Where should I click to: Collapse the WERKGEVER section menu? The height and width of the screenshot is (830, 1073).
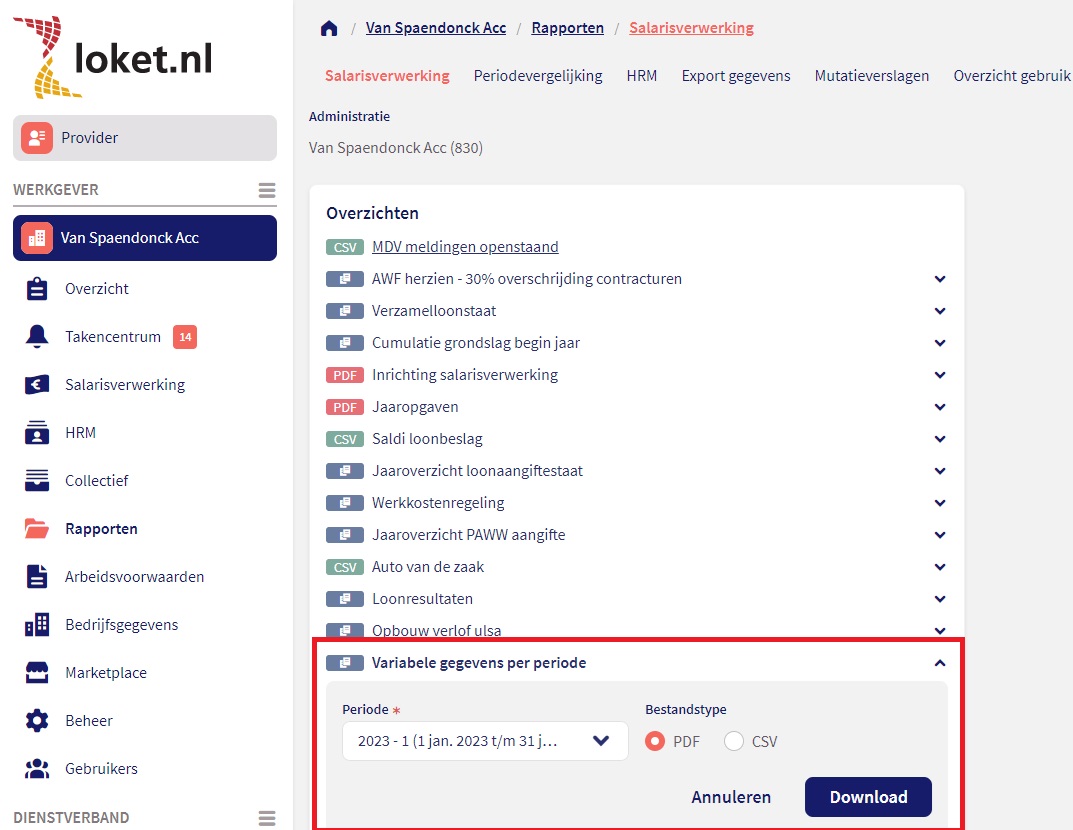[266, 189]
